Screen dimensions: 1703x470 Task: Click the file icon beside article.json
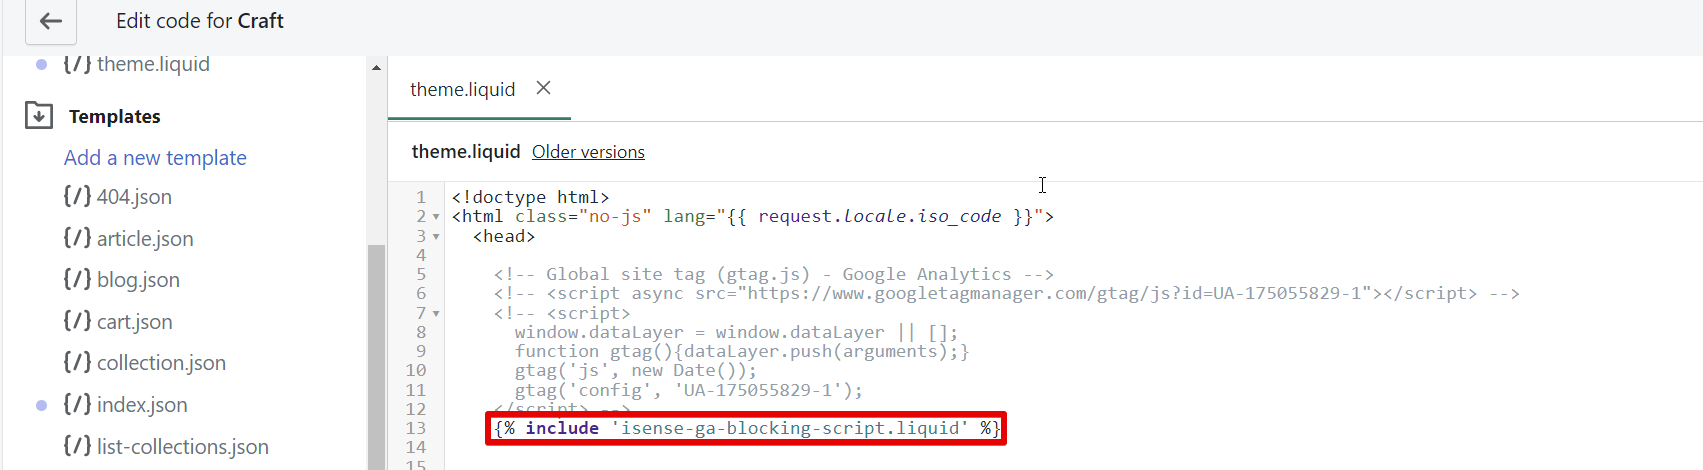point(77,238)
